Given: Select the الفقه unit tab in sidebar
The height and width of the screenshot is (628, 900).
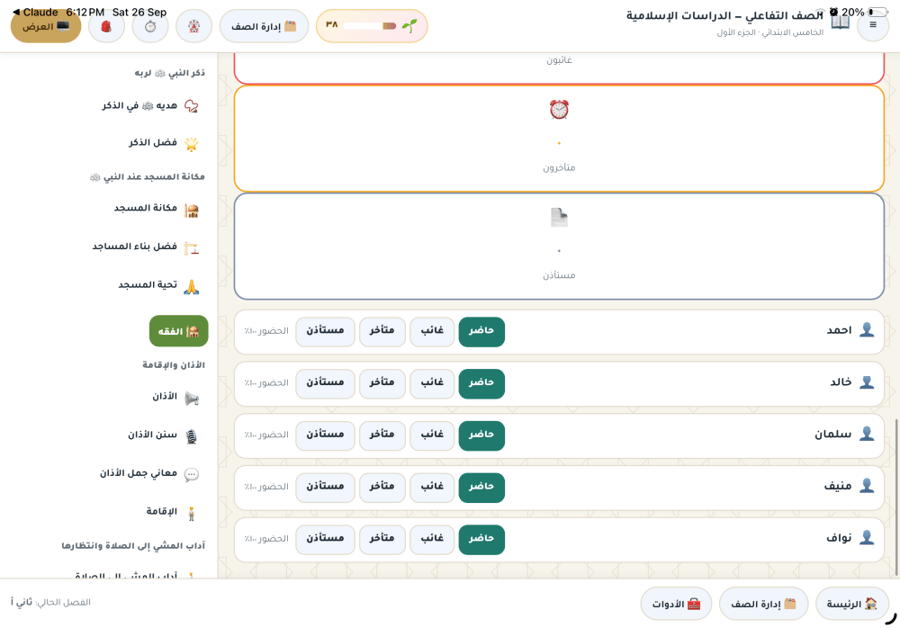Looking at the screenshot, I should (179, 331).
